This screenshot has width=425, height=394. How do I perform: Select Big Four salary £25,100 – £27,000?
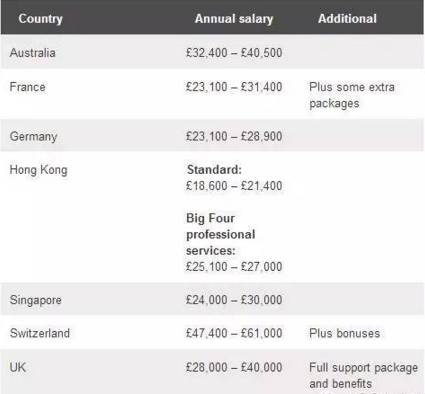coord(234,266)
